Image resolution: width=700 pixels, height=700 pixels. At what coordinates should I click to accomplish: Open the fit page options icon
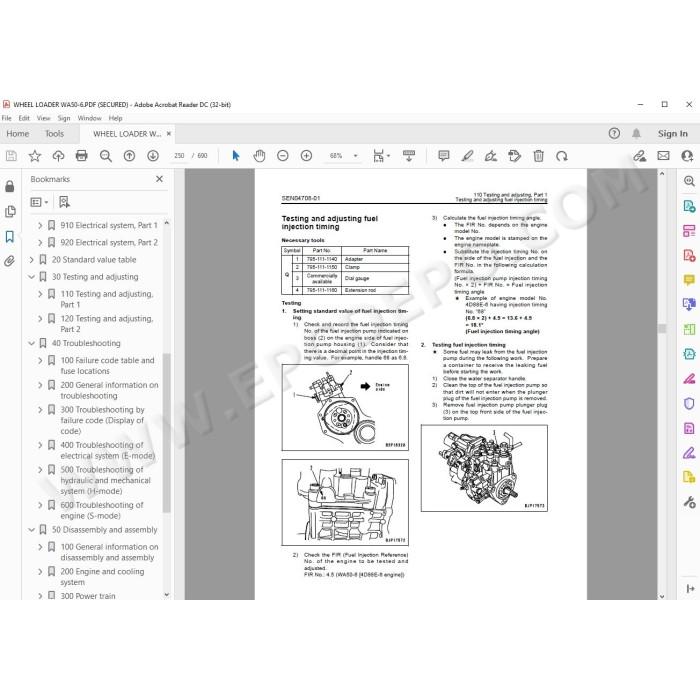click(x=379, y=156)
